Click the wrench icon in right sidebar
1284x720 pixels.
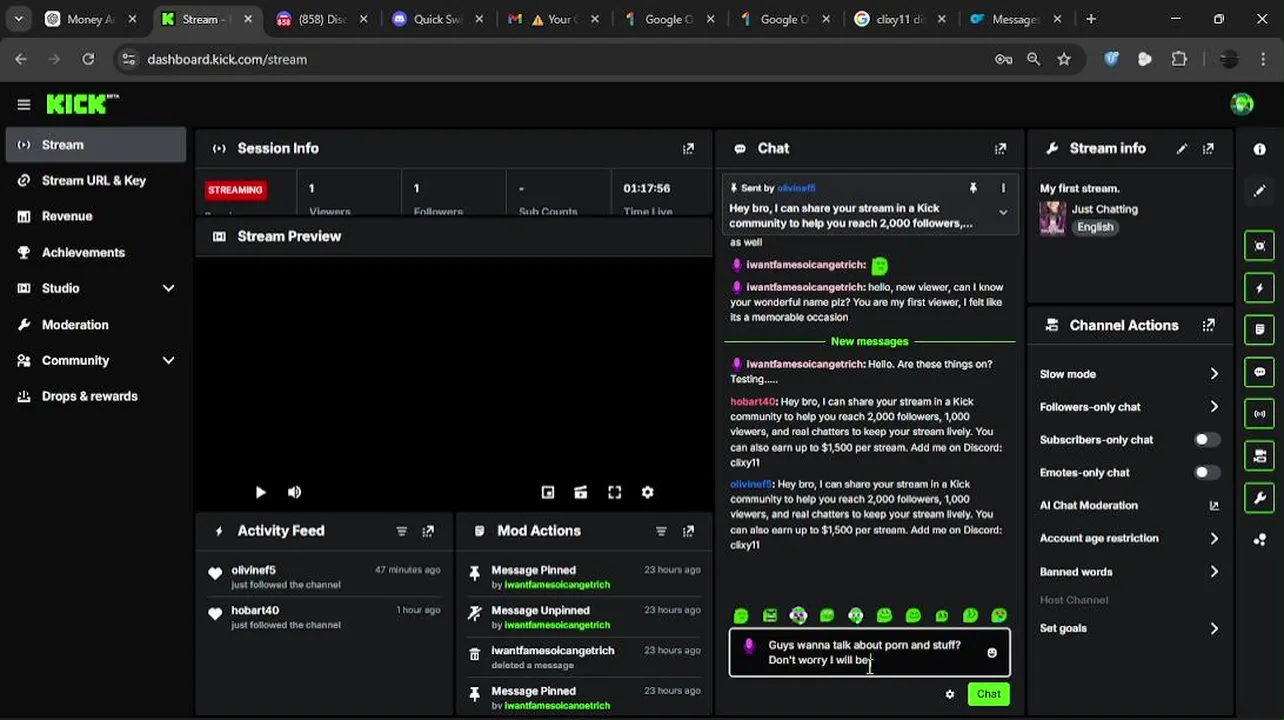pos(1259,497)
